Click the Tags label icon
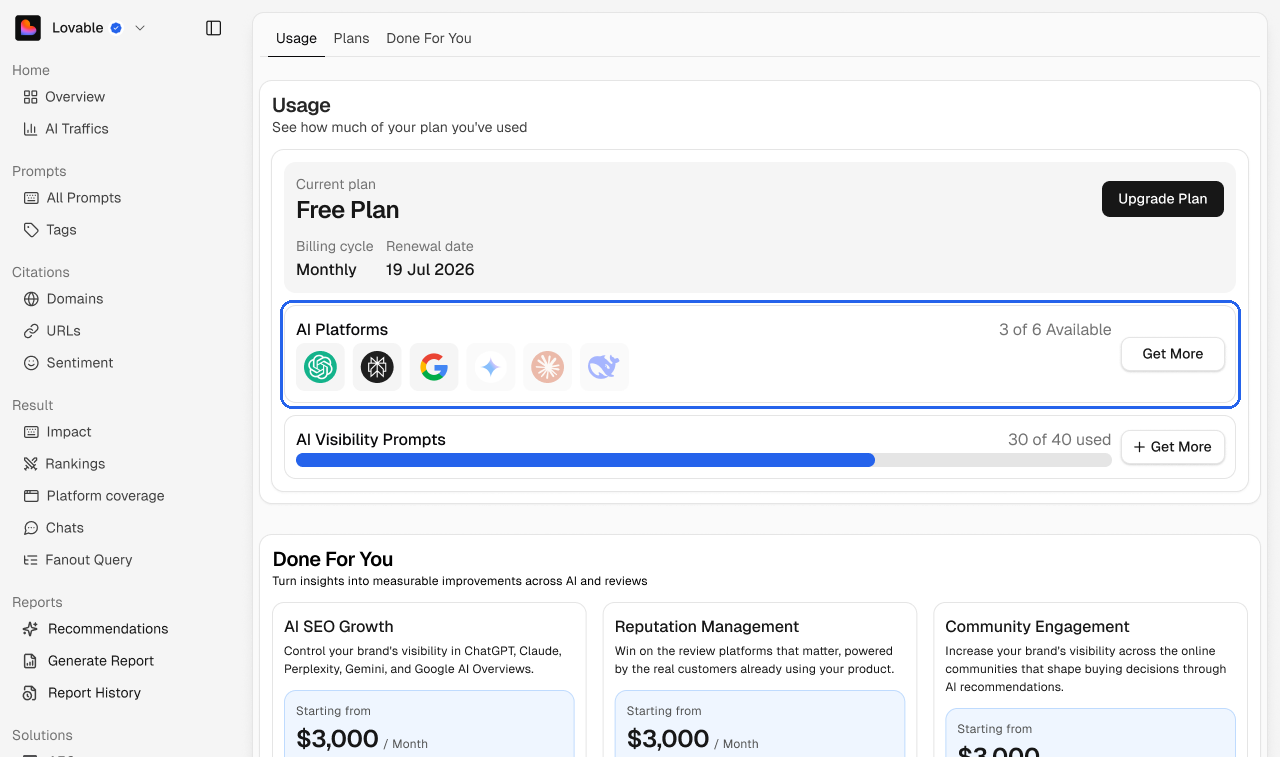 tap(31, 230)
